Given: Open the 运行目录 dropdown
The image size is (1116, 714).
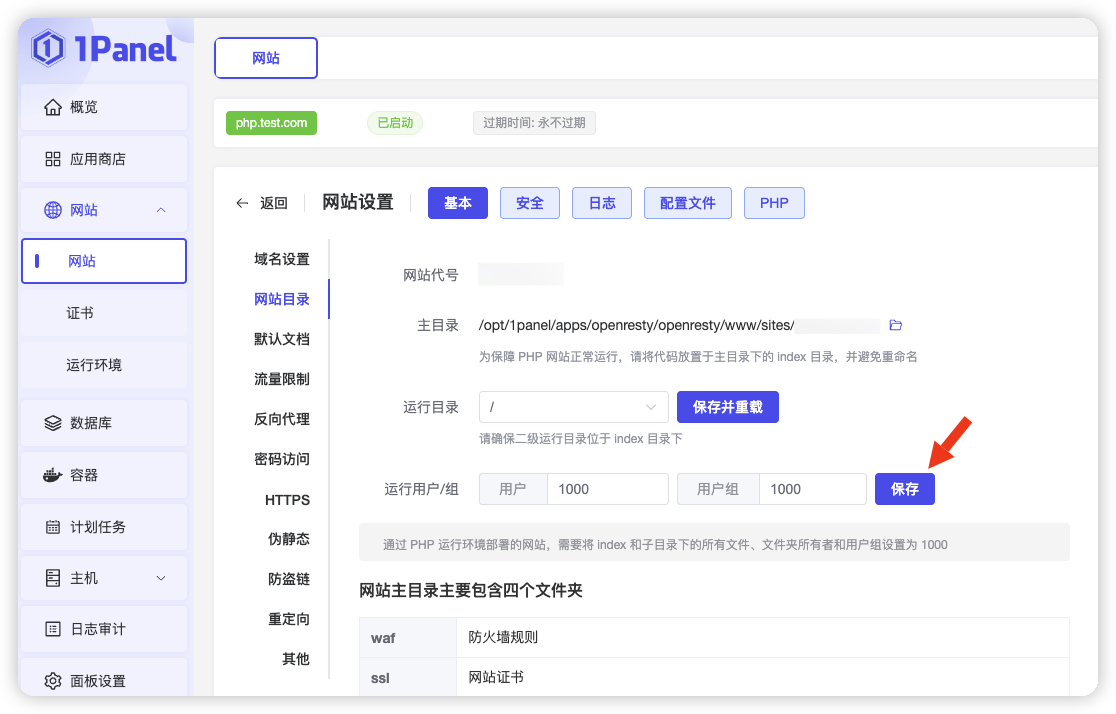Looking at the screenshot, I should [x=574, y=407].
